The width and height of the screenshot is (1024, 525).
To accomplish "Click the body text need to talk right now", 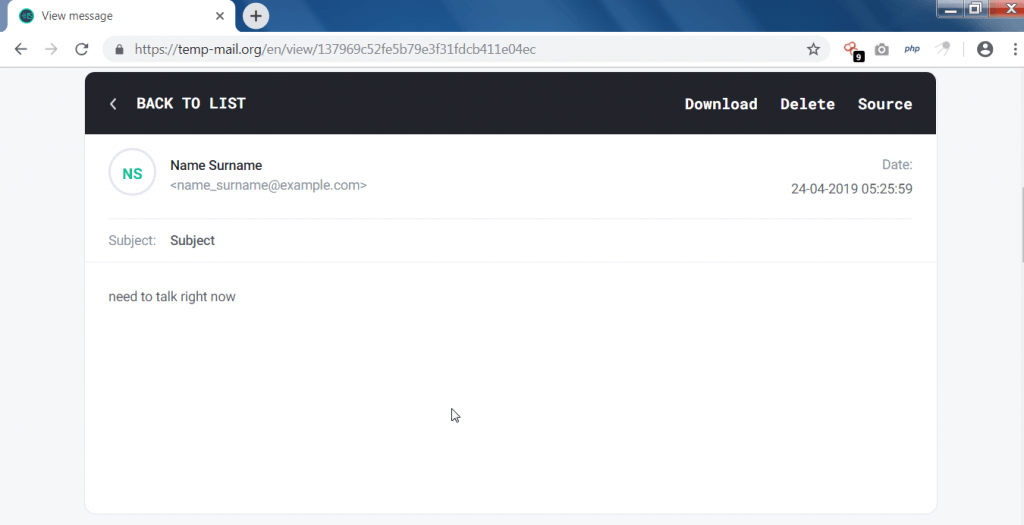I will coord(172,296).
